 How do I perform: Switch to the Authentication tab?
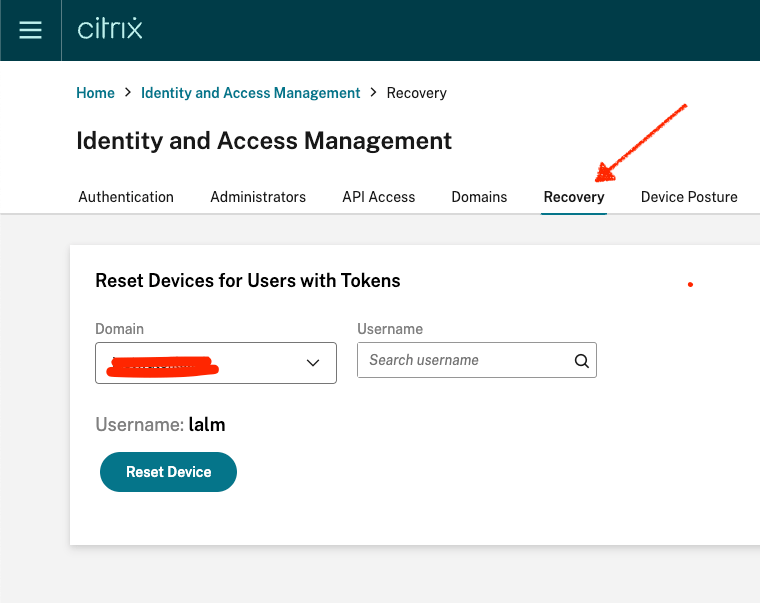(126, 197)
